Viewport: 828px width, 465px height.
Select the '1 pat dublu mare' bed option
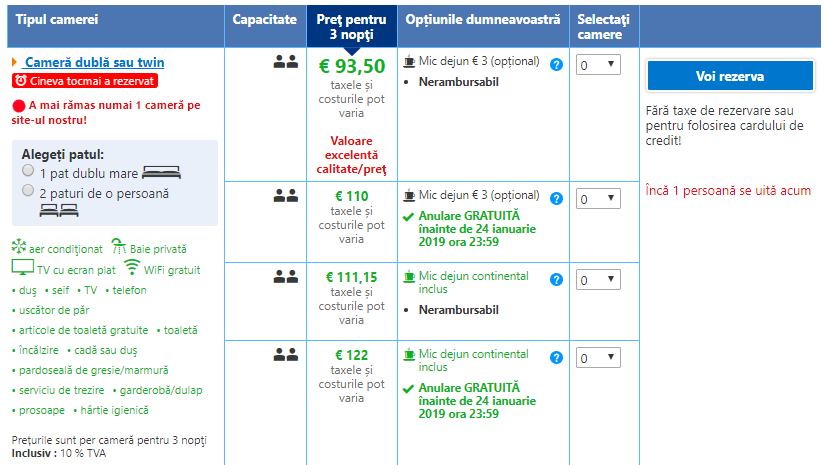click(x=29, y=171)
